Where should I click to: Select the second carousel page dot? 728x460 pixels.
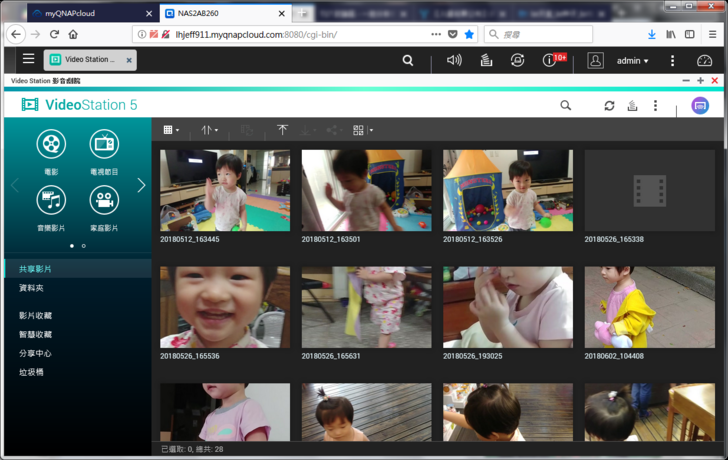click(x=84, y=246)
